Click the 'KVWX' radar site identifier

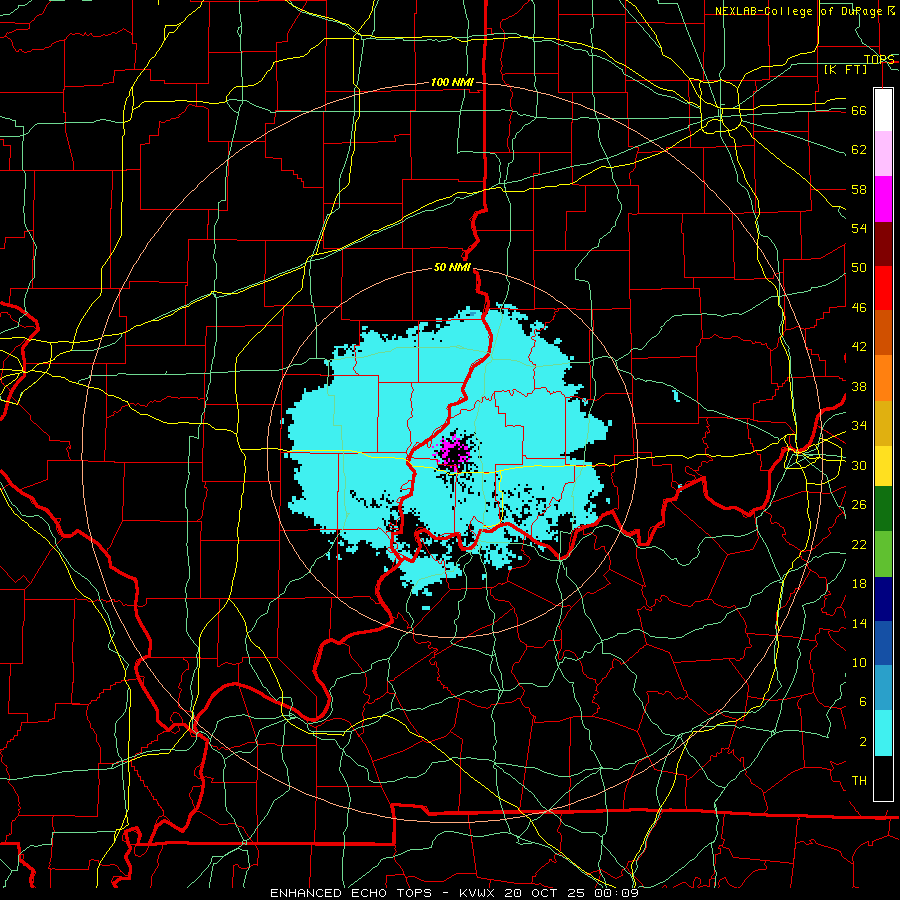pyautogui.click(x=479, y=893)
